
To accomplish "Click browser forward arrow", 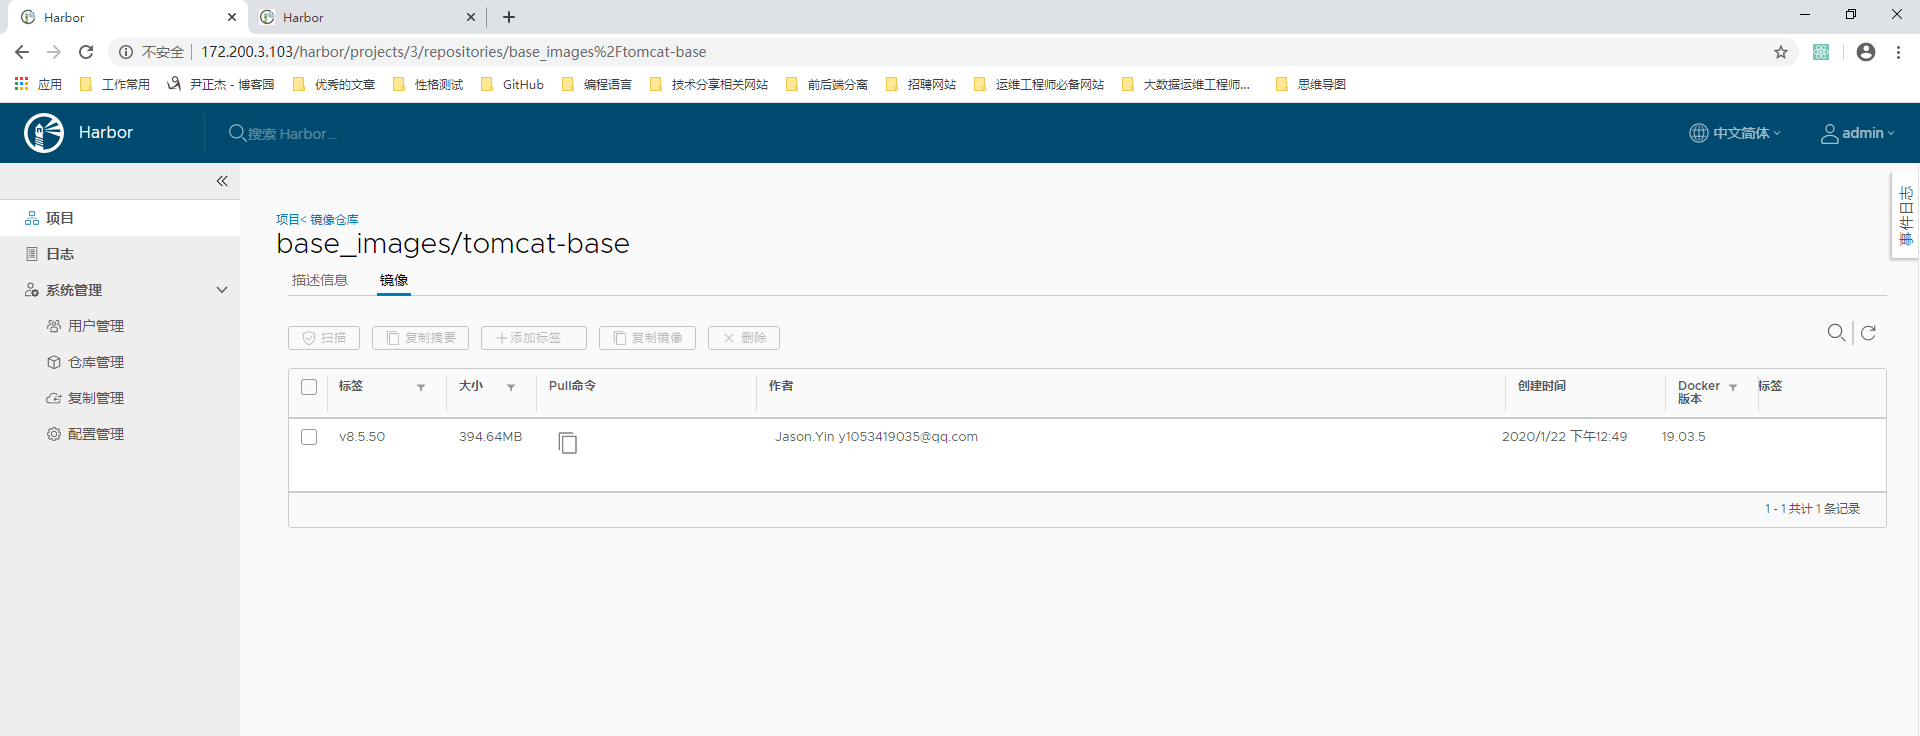I will coord(54,52).
